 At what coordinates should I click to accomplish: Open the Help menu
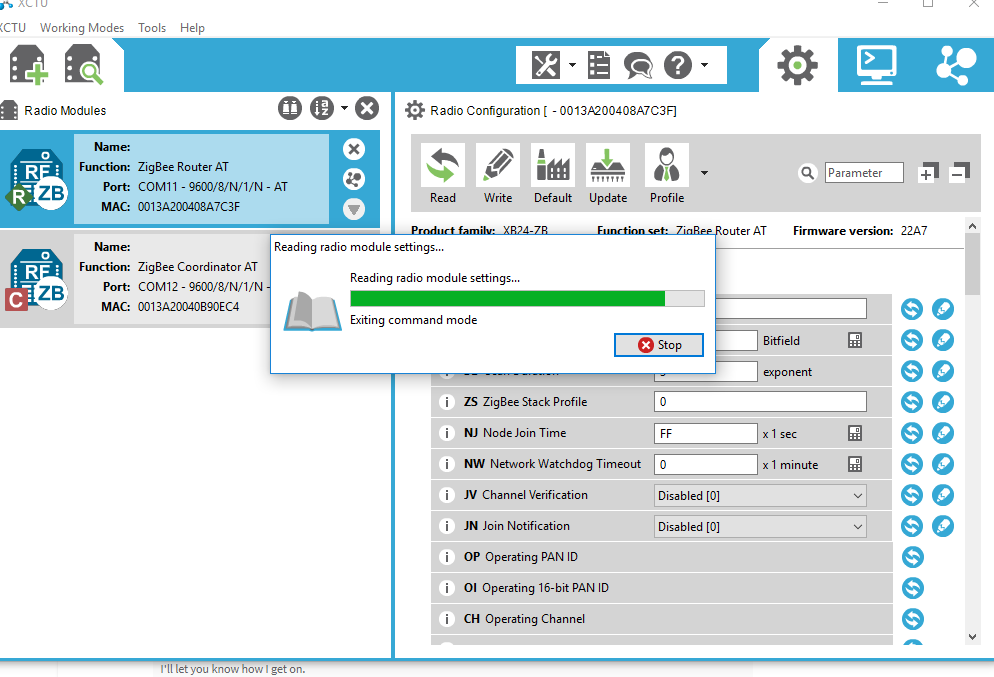pos(192,28)
